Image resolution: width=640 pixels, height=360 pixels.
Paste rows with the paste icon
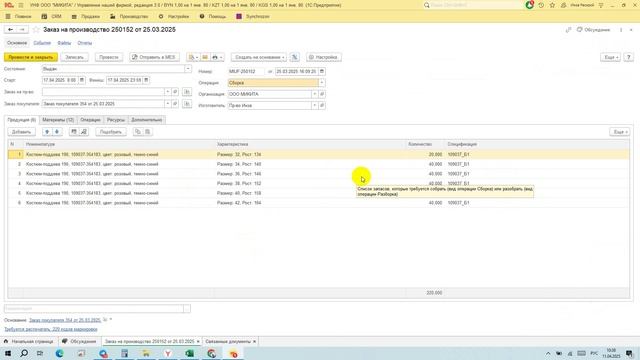[147, 132]
